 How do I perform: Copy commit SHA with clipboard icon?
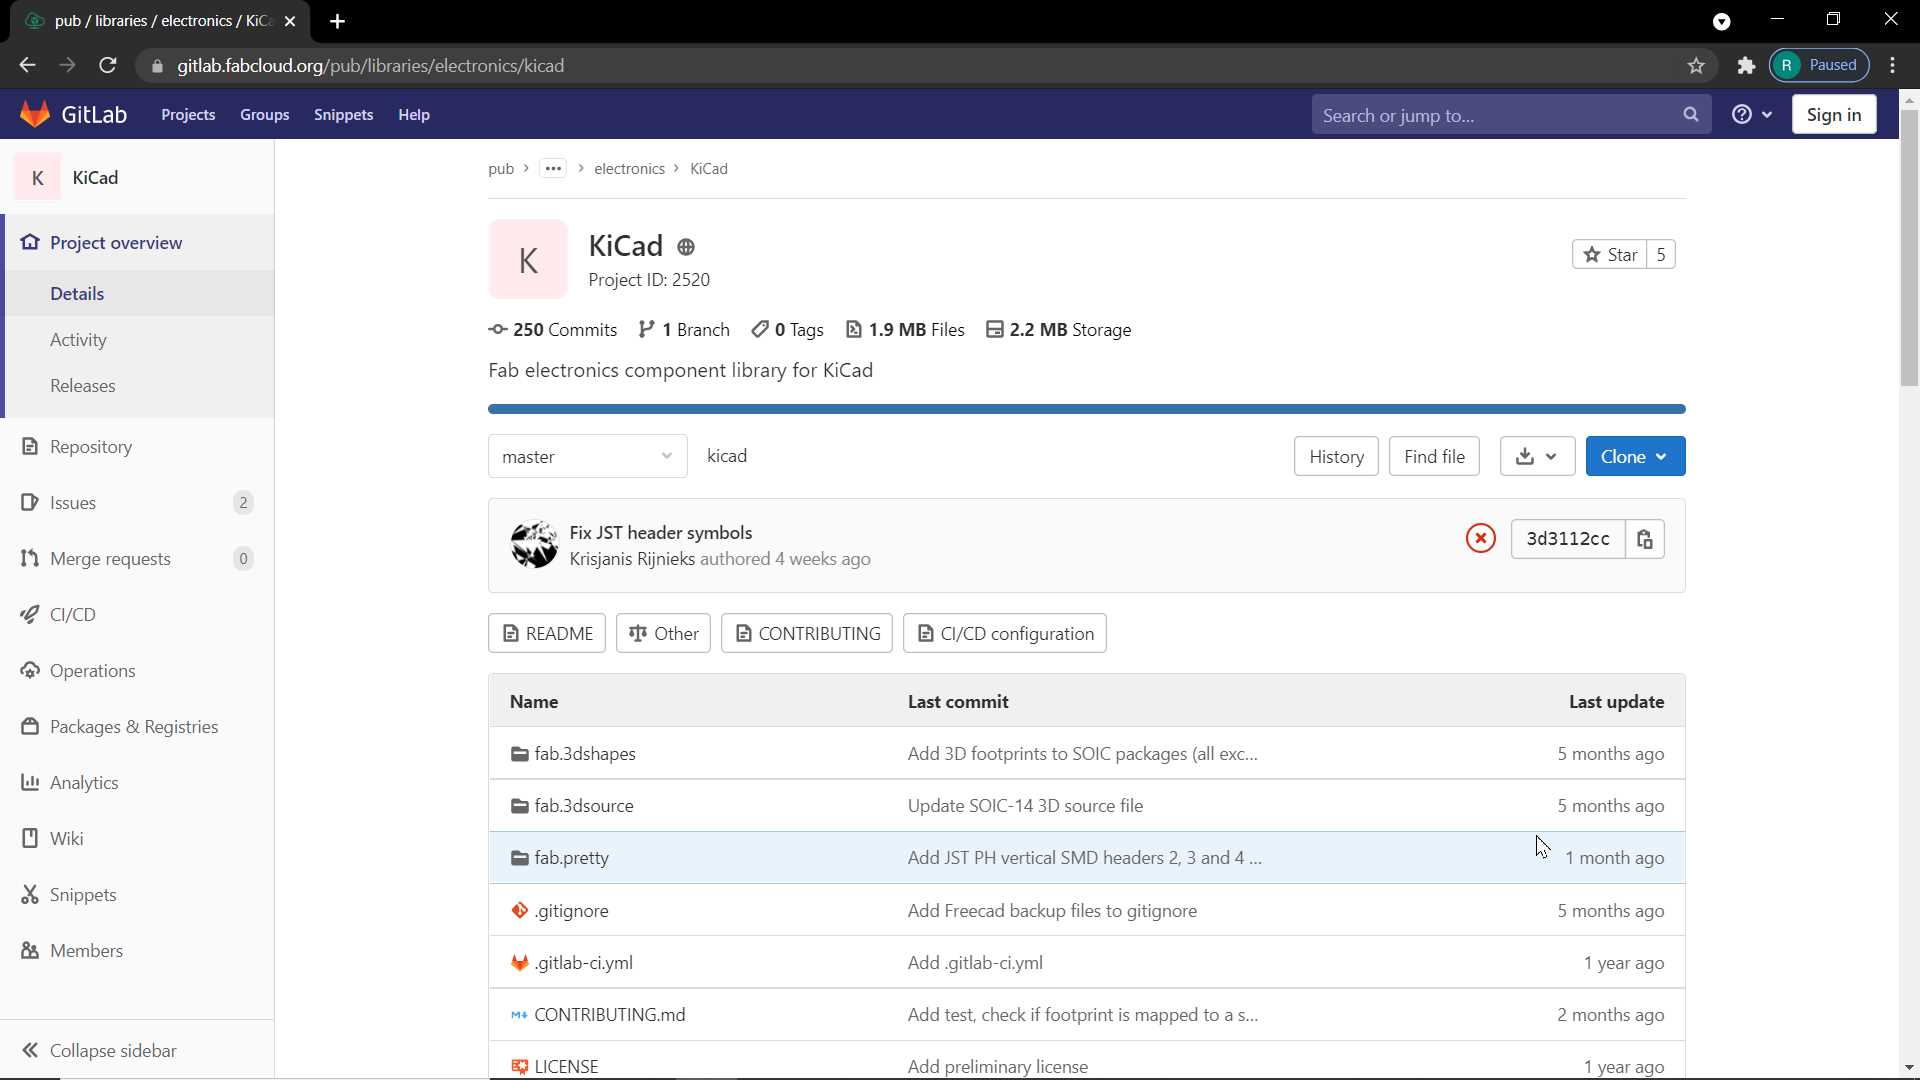(1645, 539)
